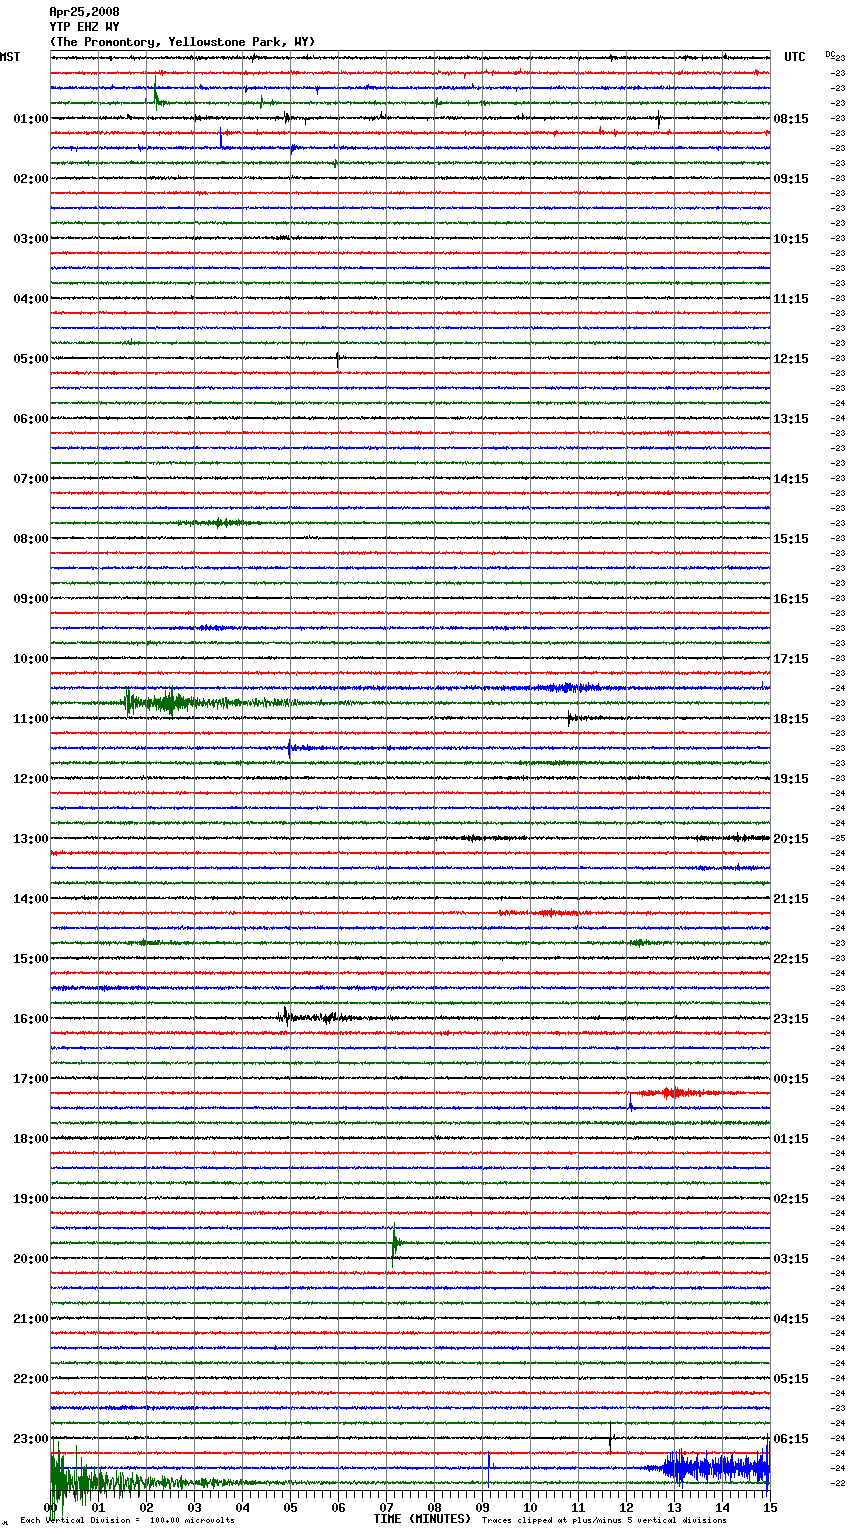Click minute tick label 15 on axis
Viewport: 850px width, 1534px height.
(x=769, y=1507)
